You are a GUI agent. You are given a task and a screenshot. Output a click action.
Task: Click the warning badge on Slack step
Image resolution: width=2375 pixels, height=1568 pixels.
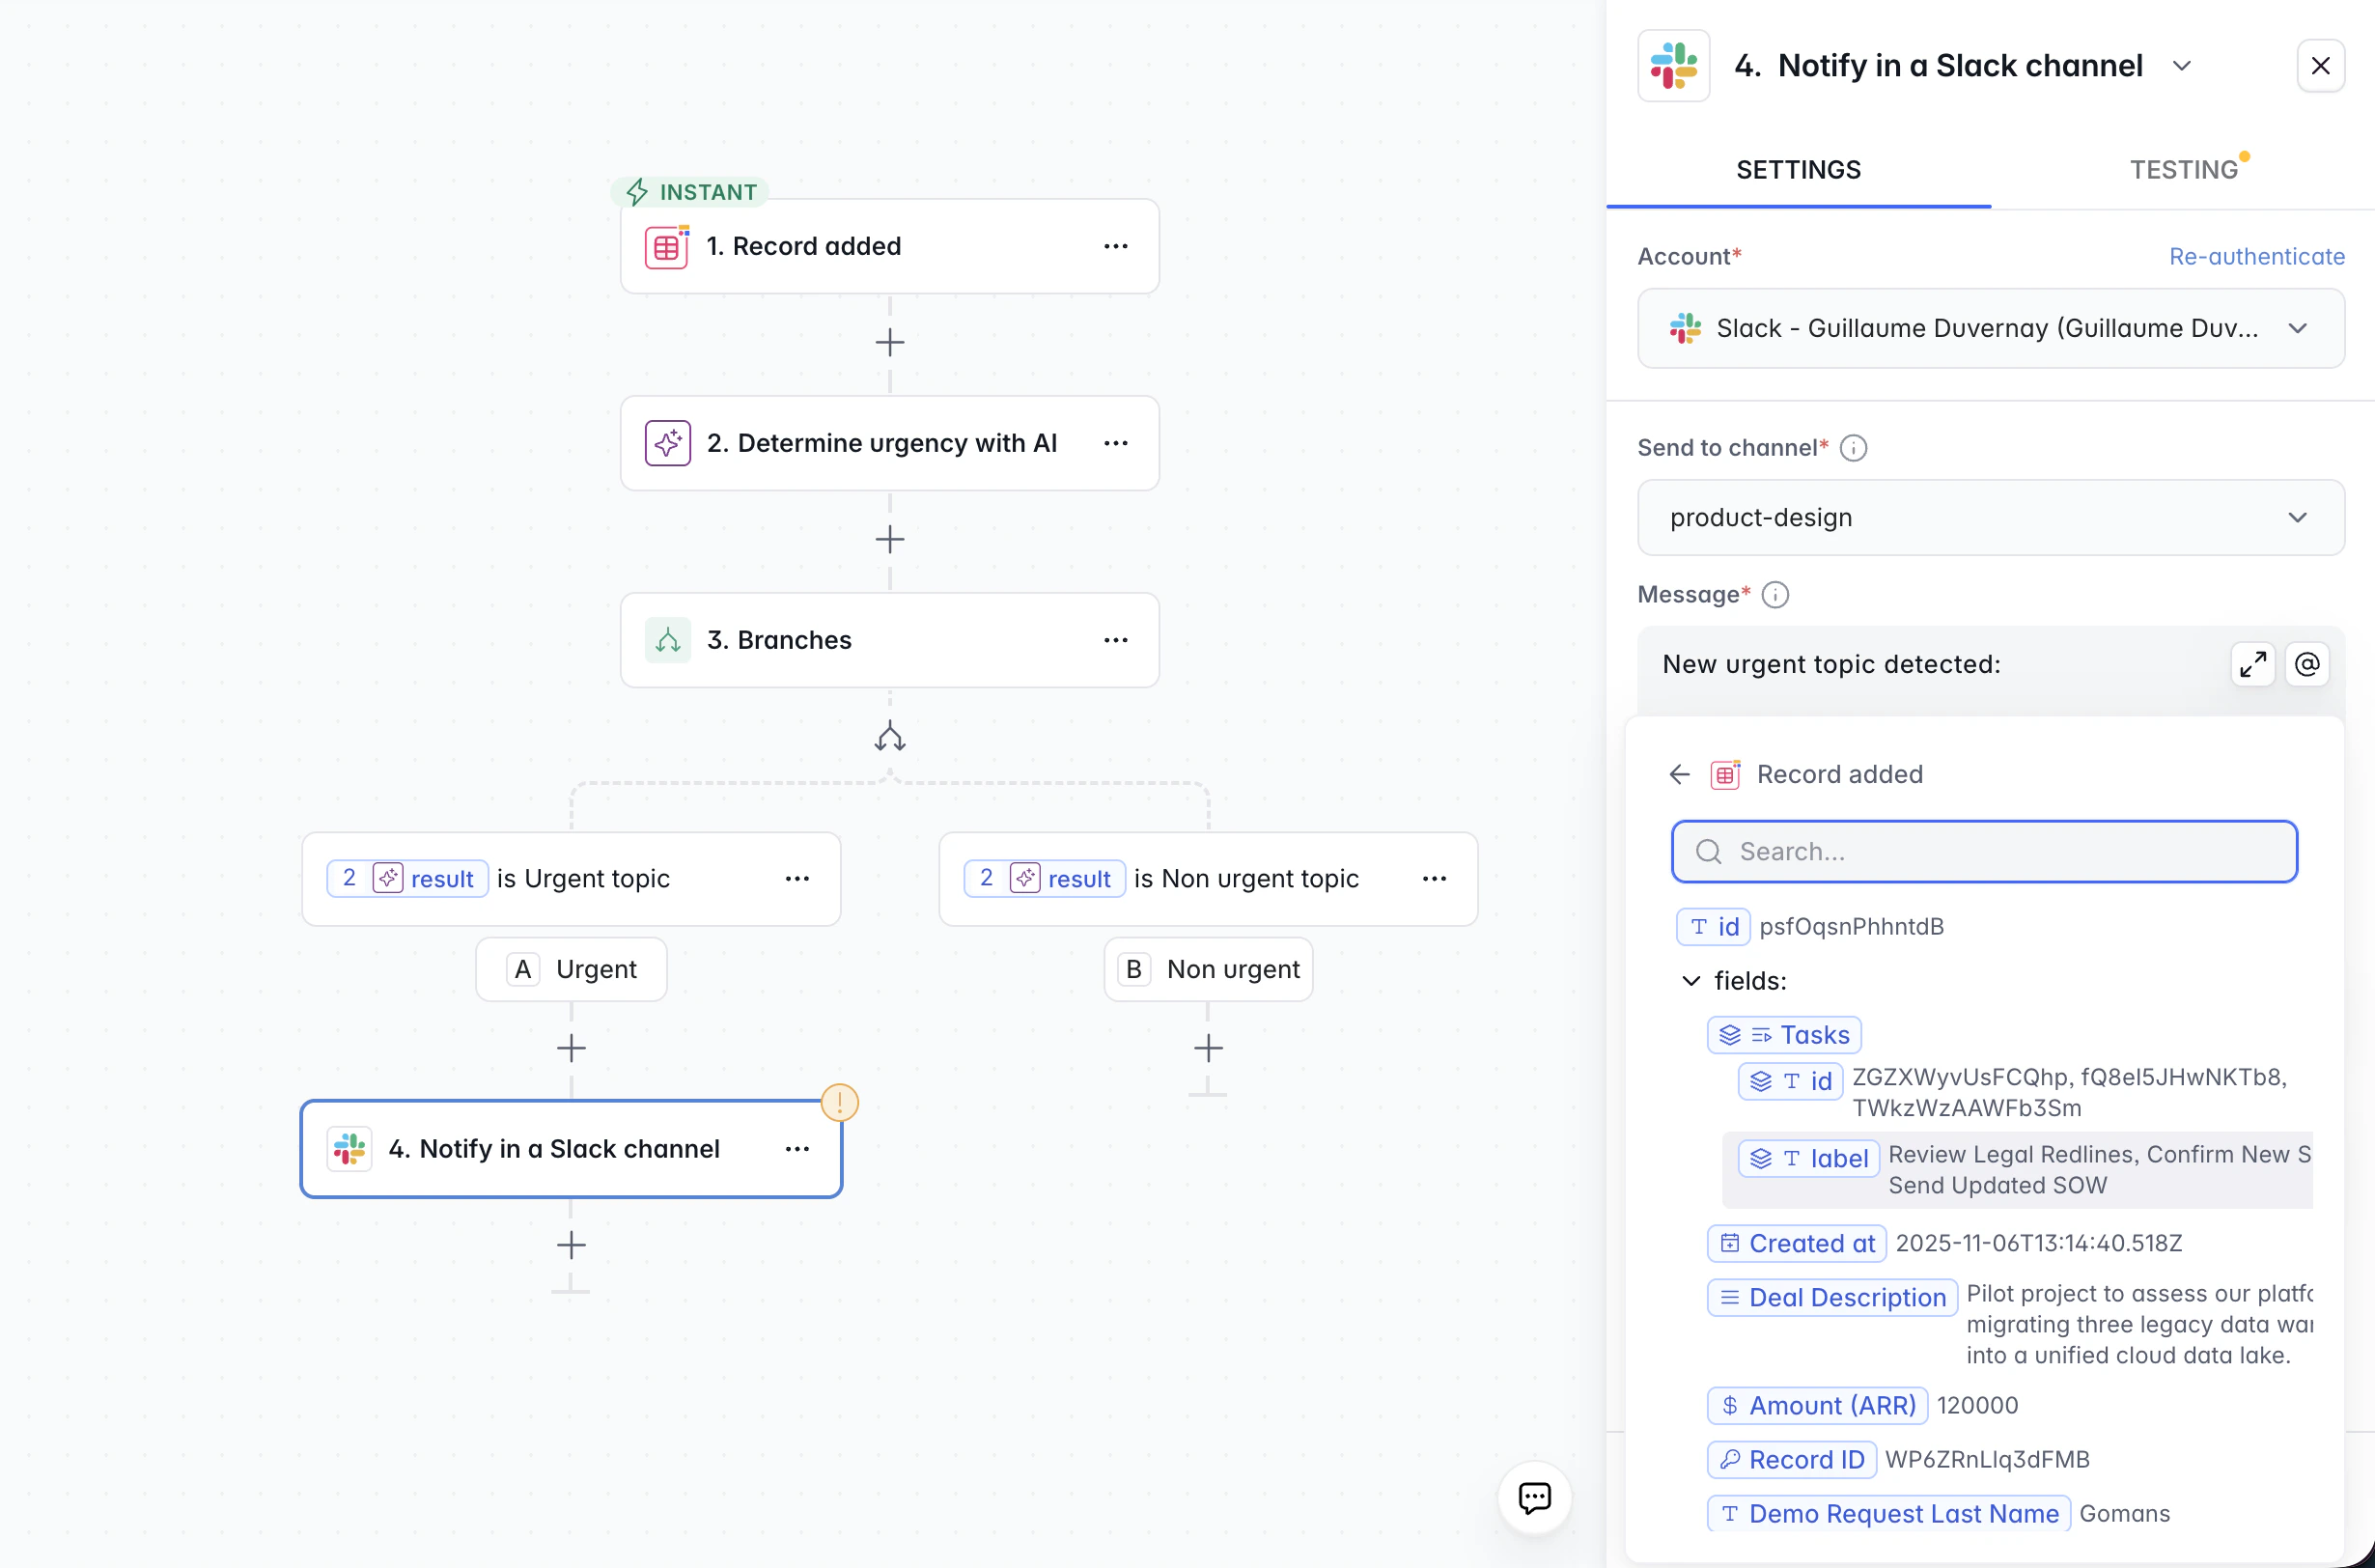(x=839, y=1102)
